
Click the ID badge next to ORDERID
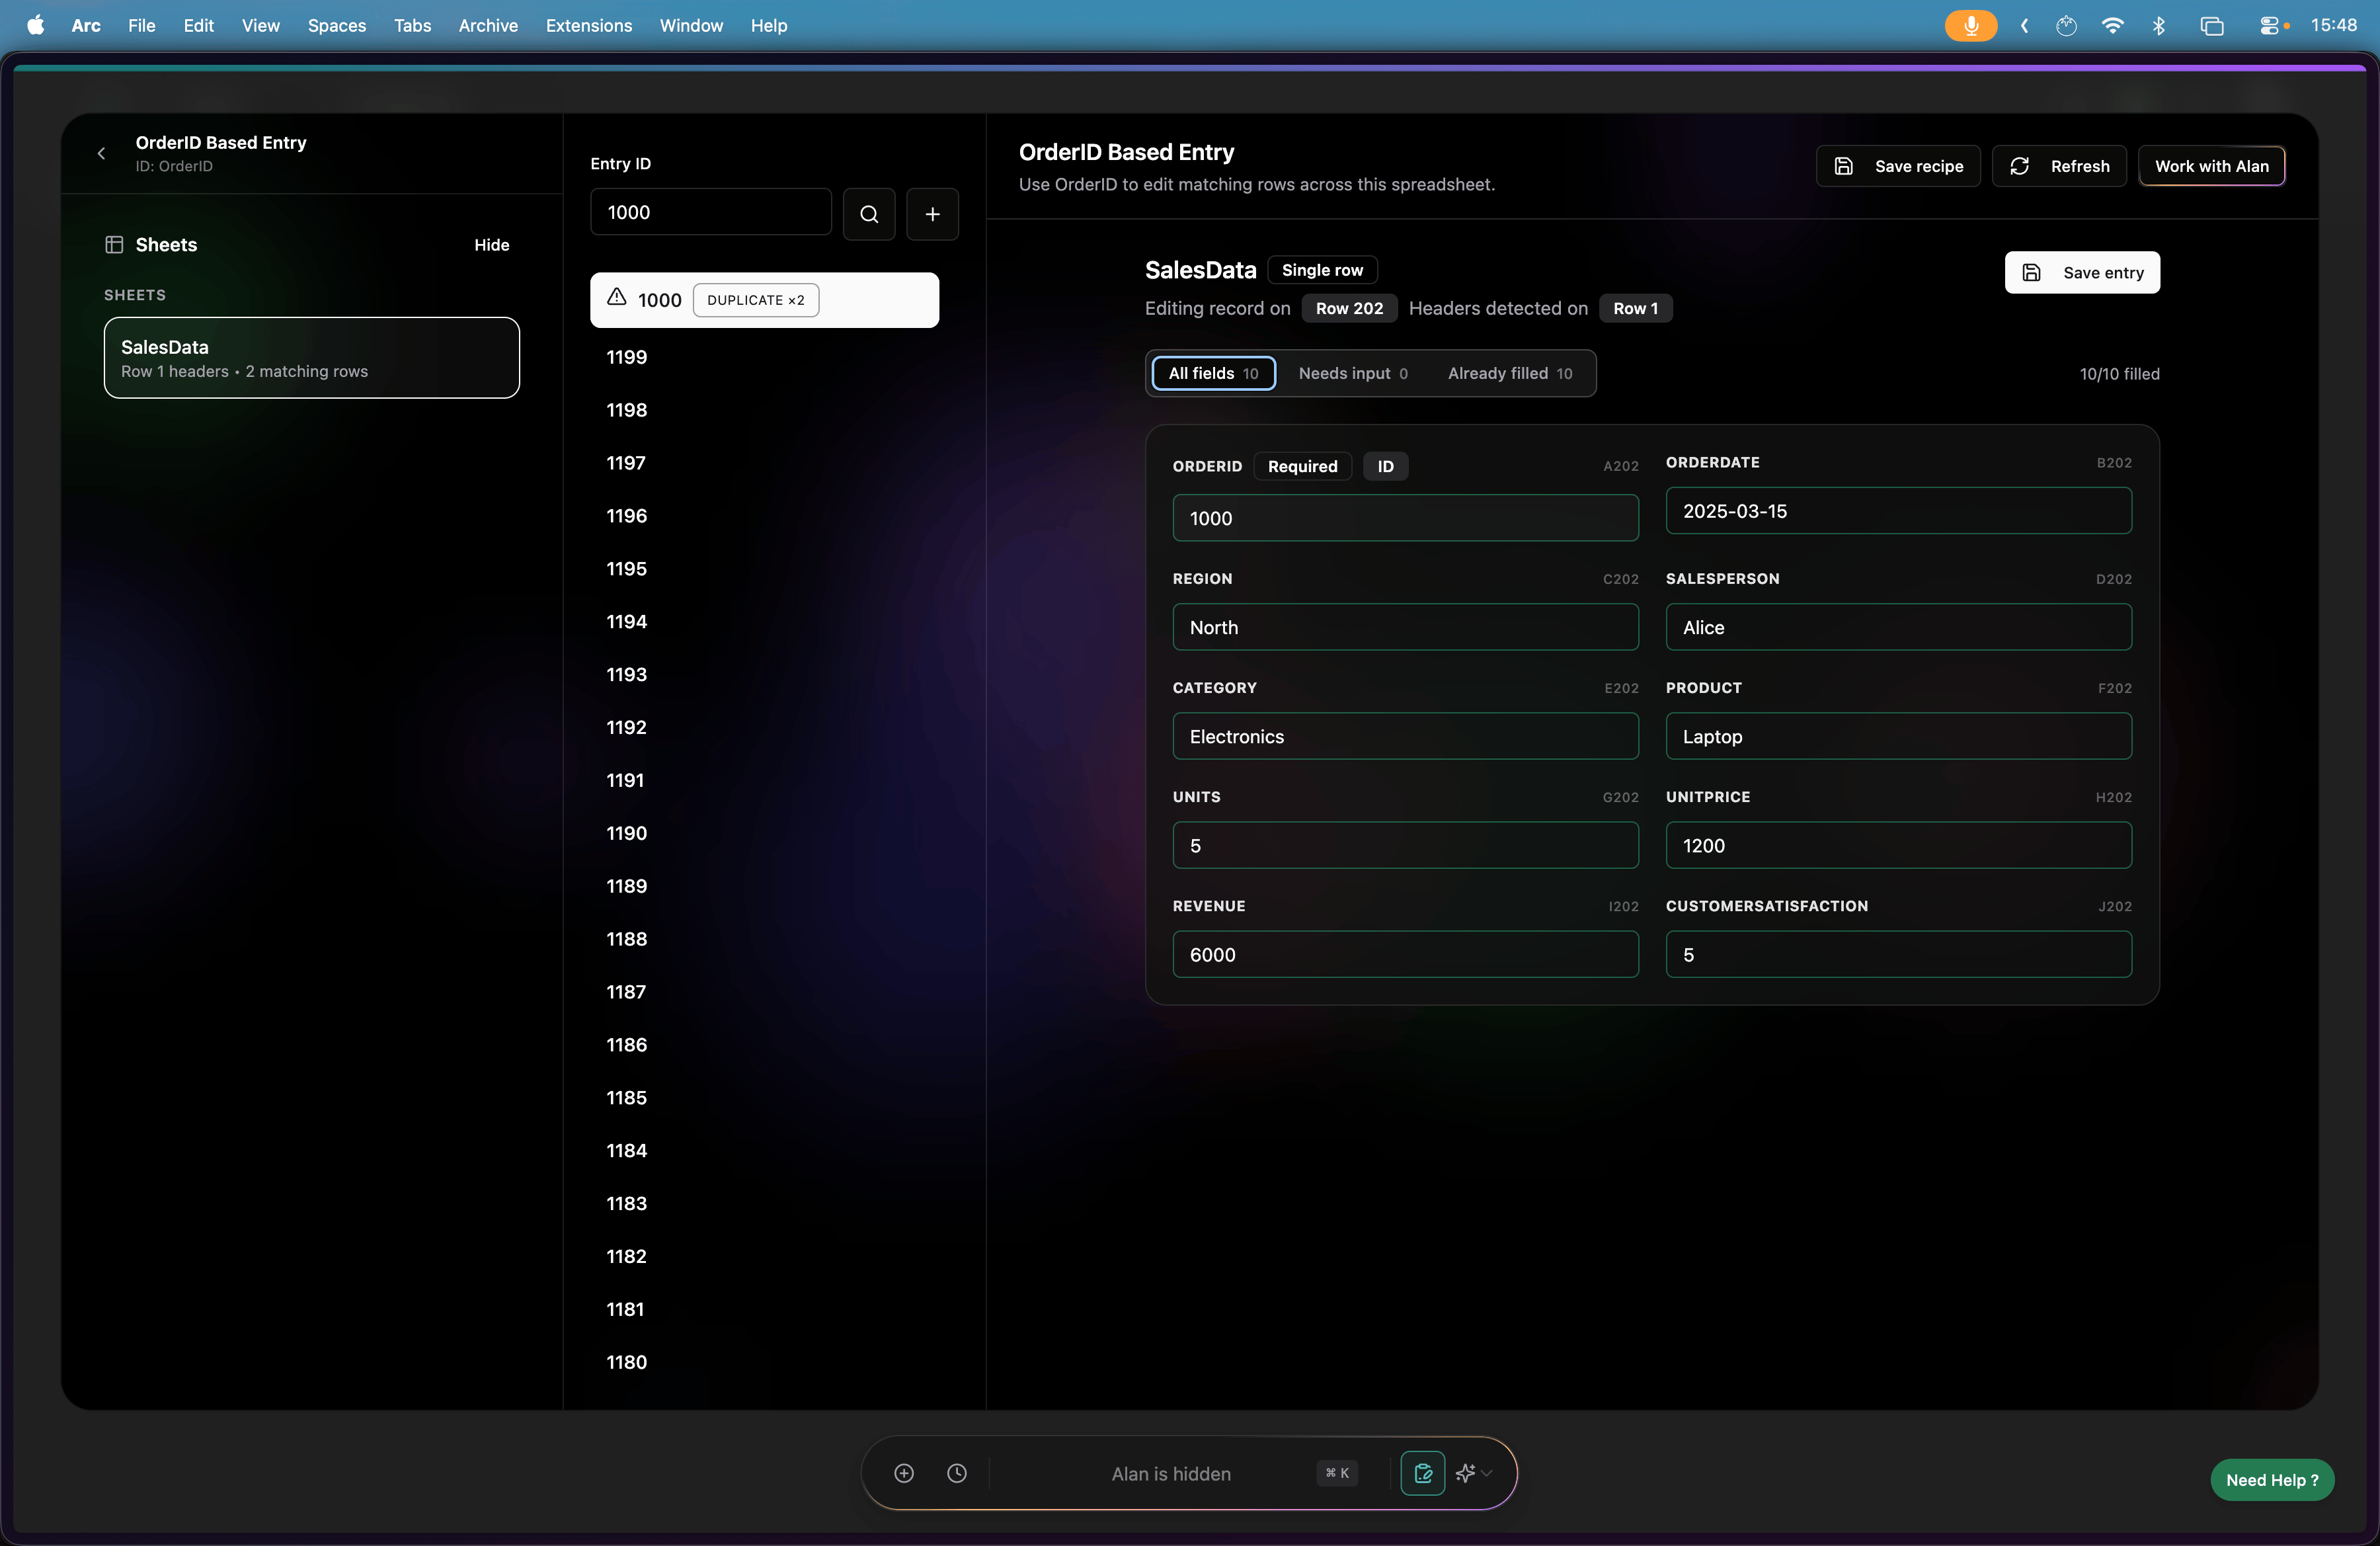(x=1385, y=466)
